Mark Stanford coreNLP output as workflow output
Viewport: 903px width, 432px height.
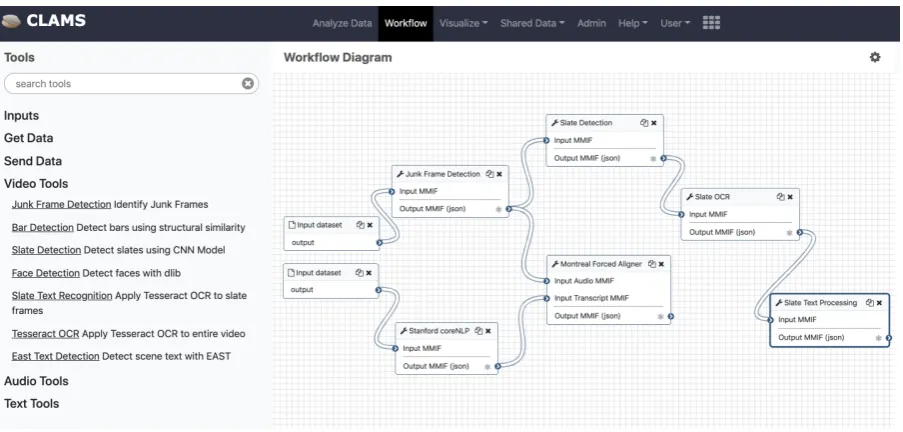tap(487, 366)
